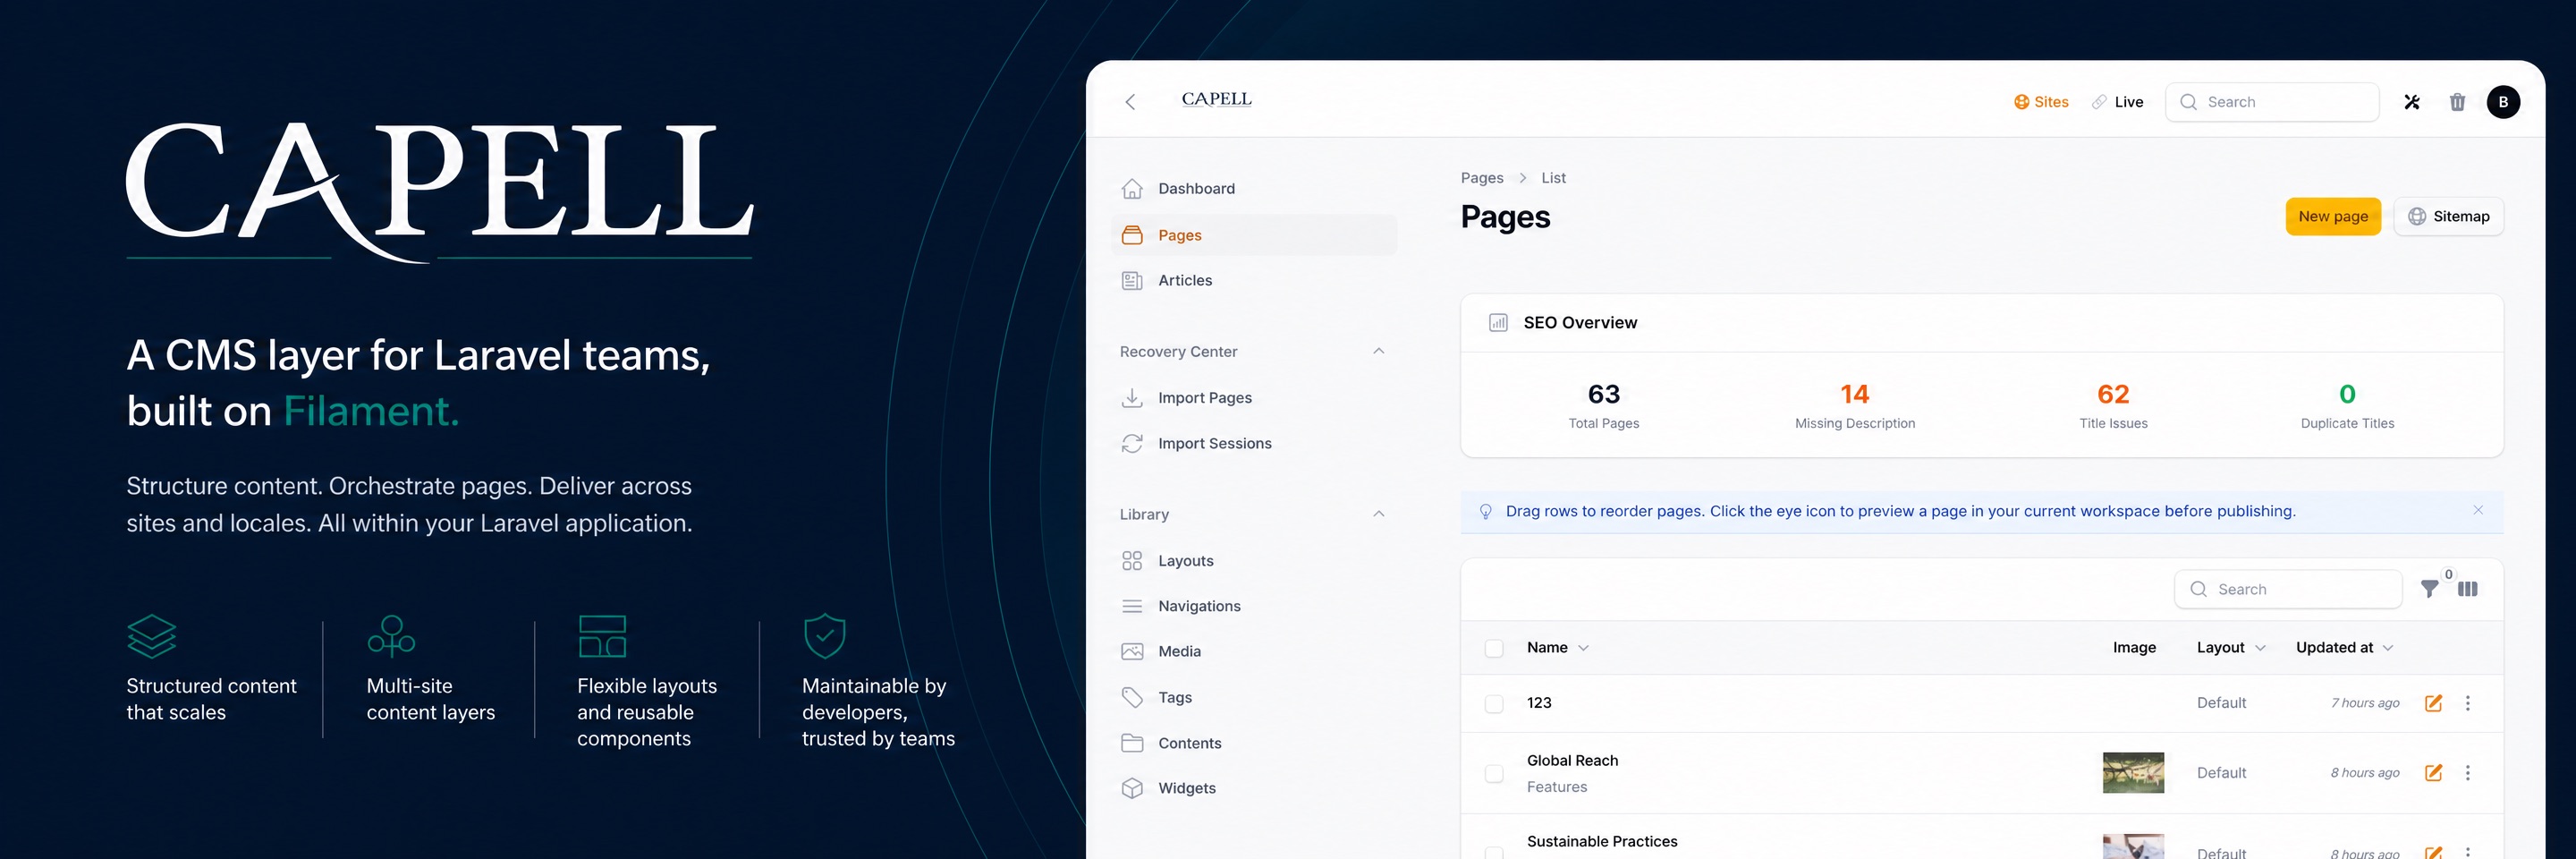Click the 0 Duplicate Titles stat
This screenshot has height=859, width=2576.
[x=2347, y=405]
